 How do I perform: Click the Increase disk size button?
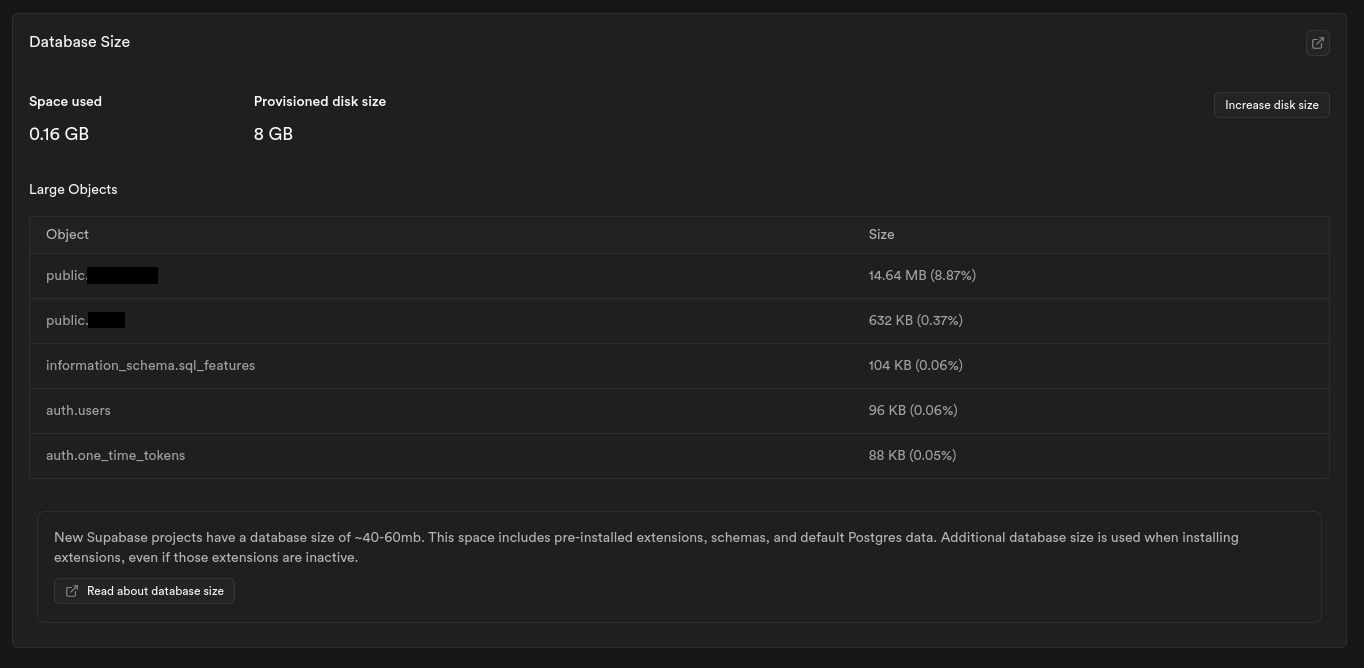1271,105
